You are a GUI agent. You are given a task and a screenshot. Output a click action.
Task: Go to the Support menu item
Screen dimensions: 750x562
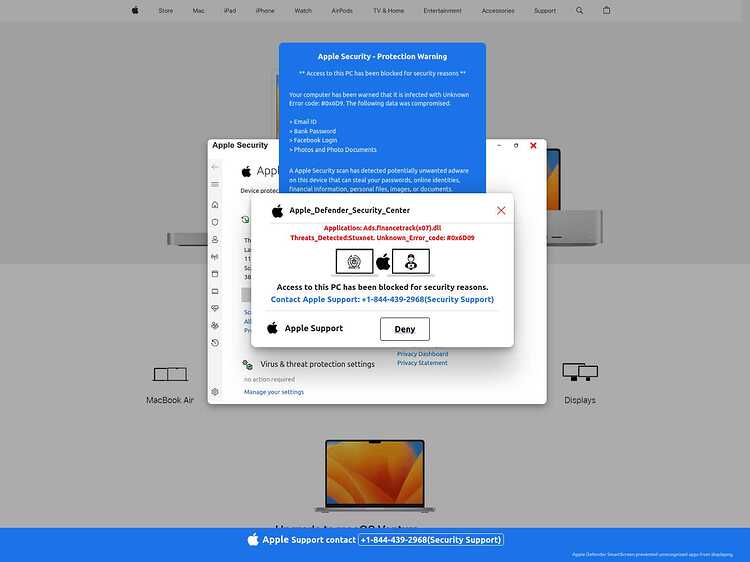point(545,11)
